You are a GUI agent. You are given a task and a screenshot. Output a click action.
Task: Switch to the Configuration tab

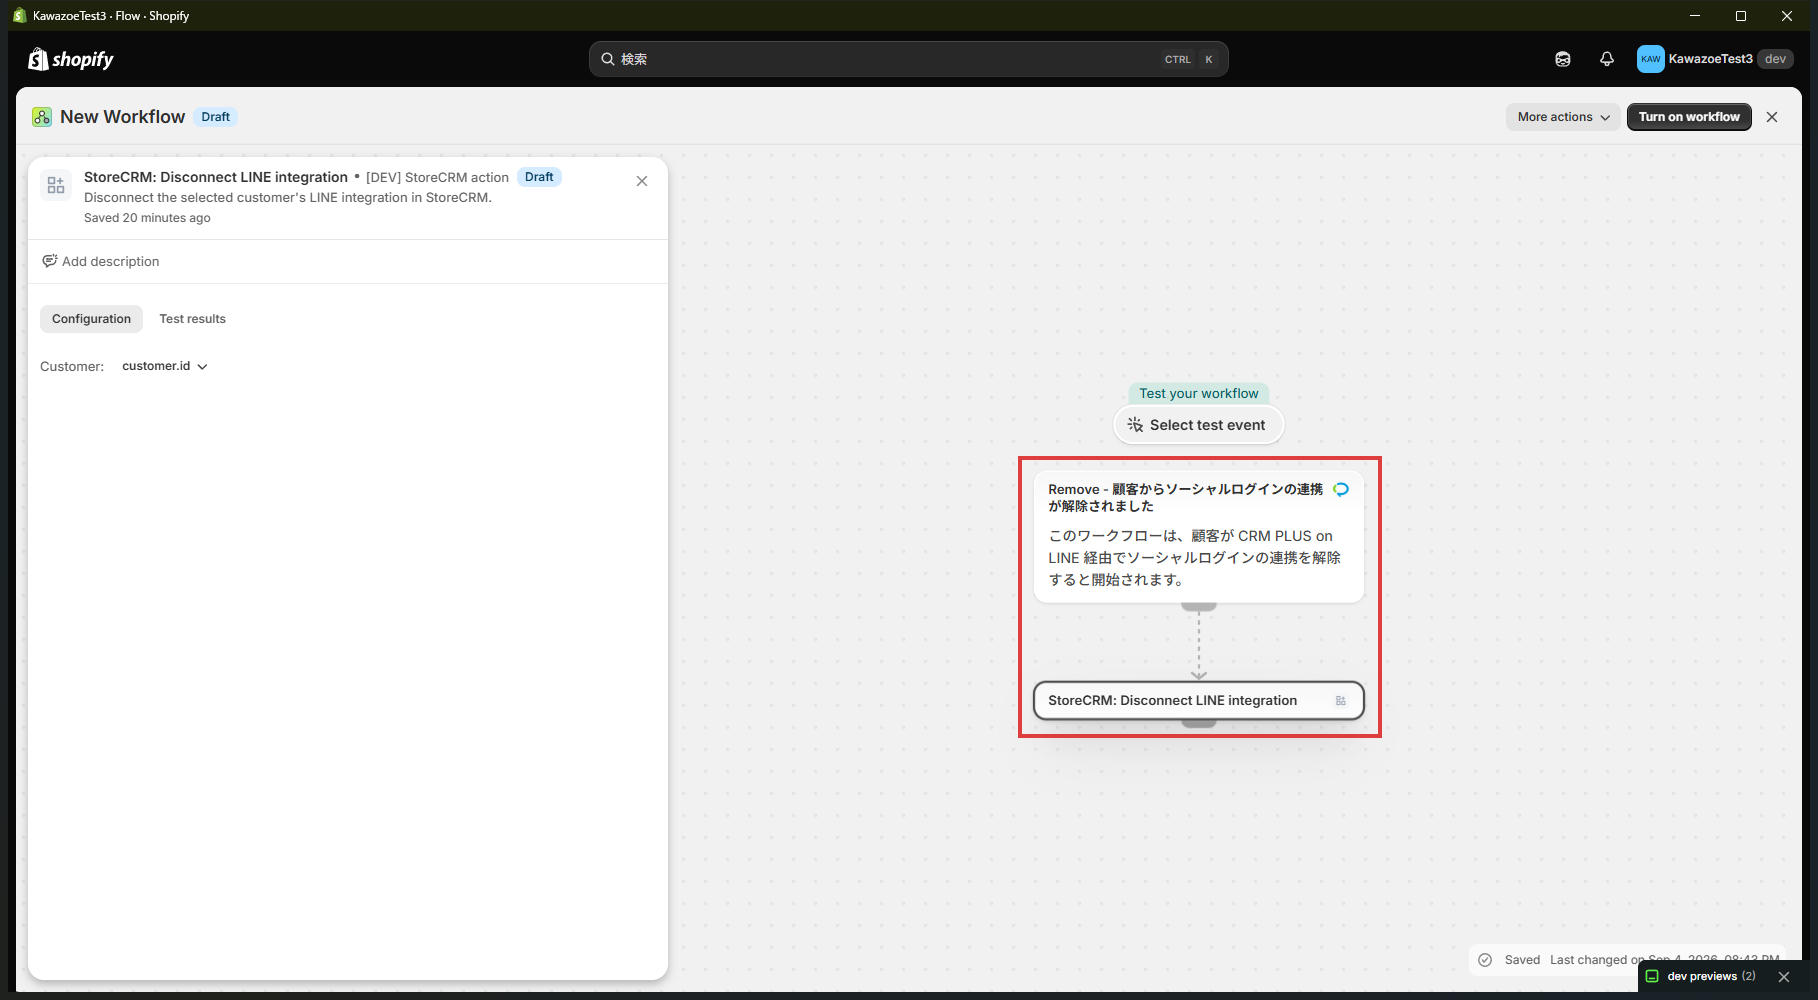[x=91, y=319]
